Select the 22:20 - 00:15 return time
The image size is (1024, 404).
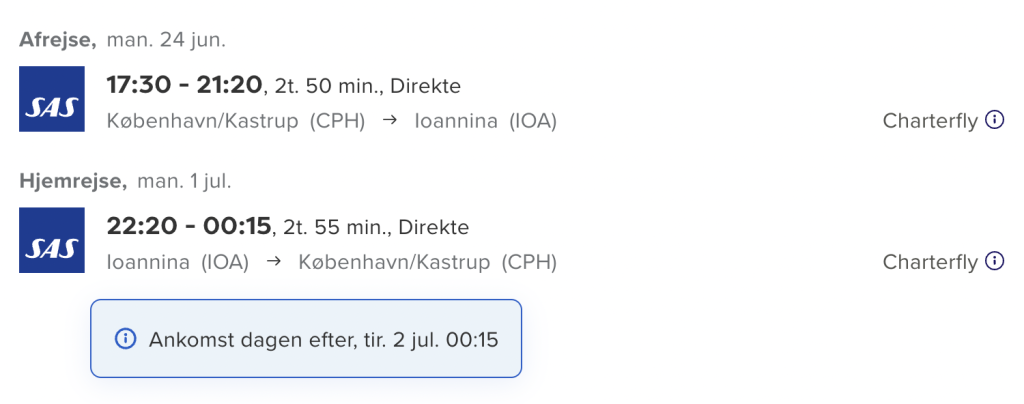point(188,226)
